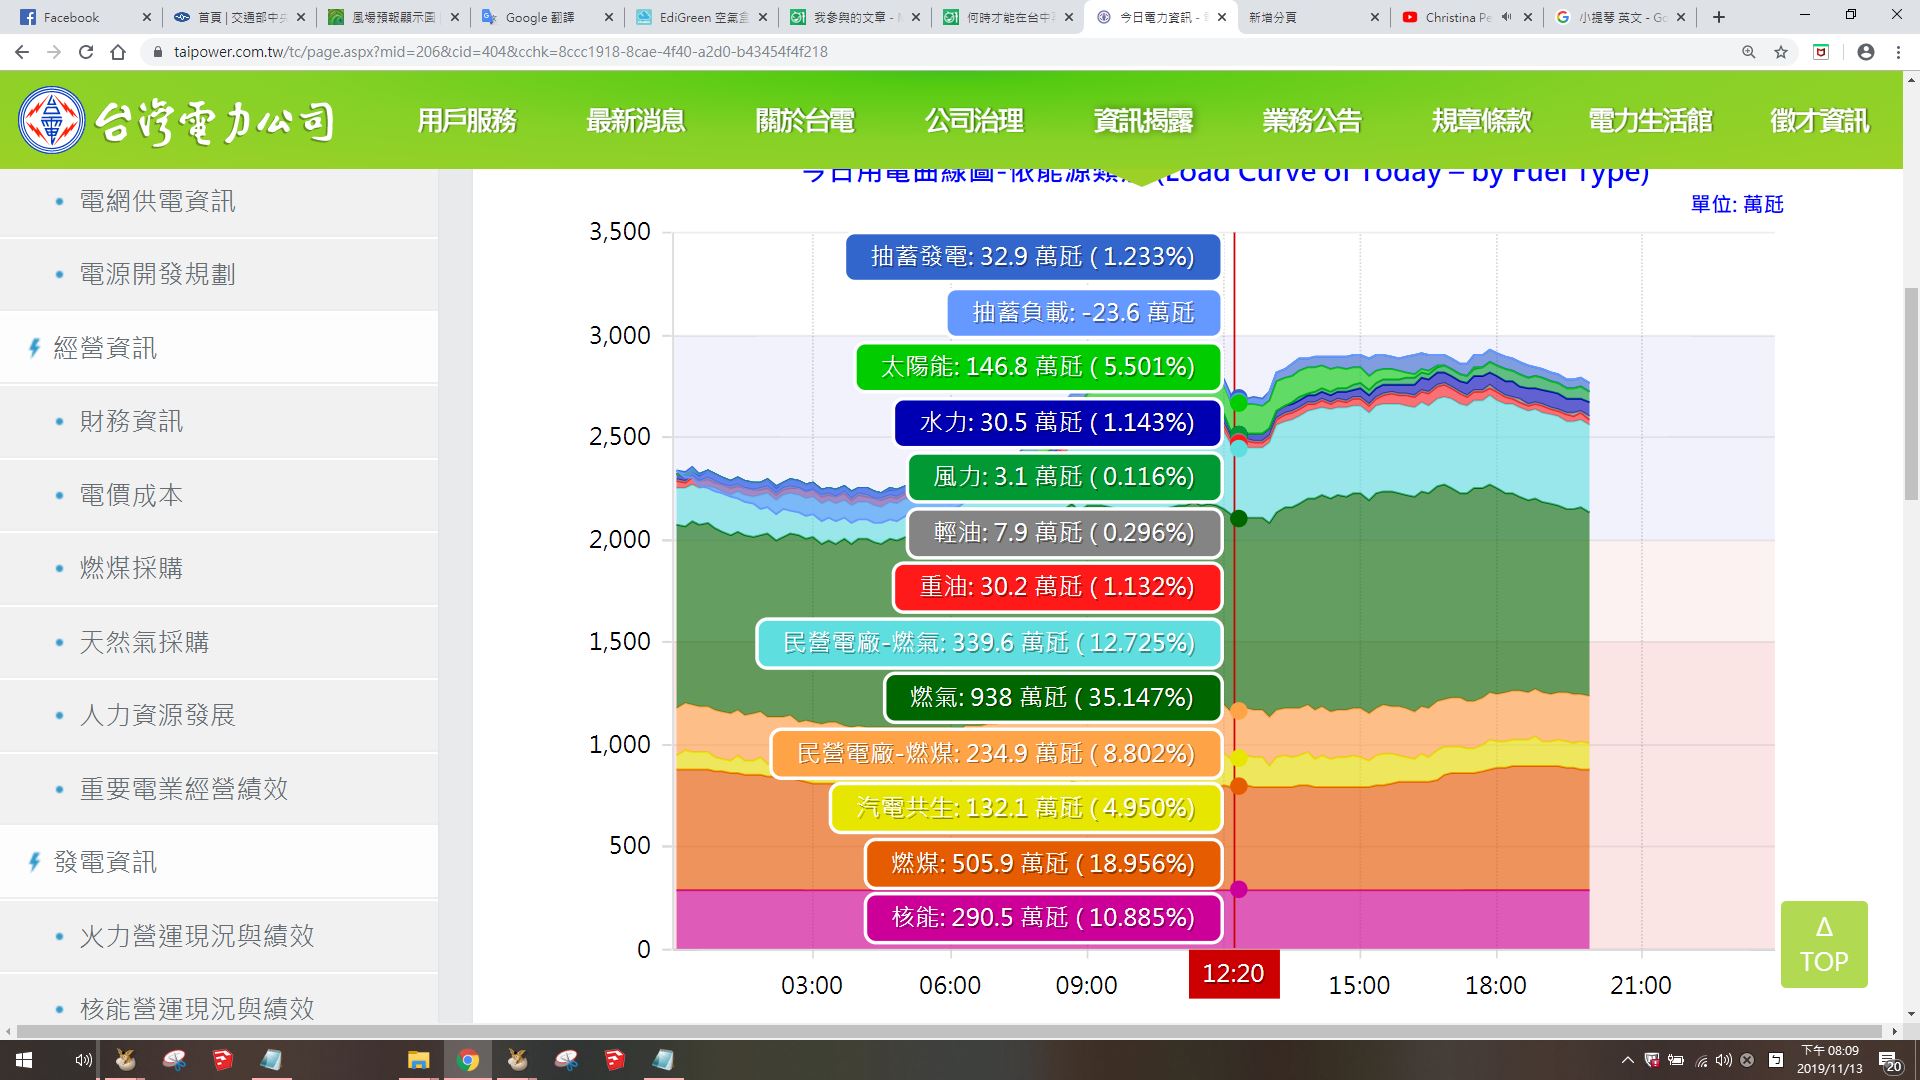Open the 火力營運現況與績效 sidebar link
Viewport: 1920px width, 1080px height.
pyautogui.click(x=197, y=936)
